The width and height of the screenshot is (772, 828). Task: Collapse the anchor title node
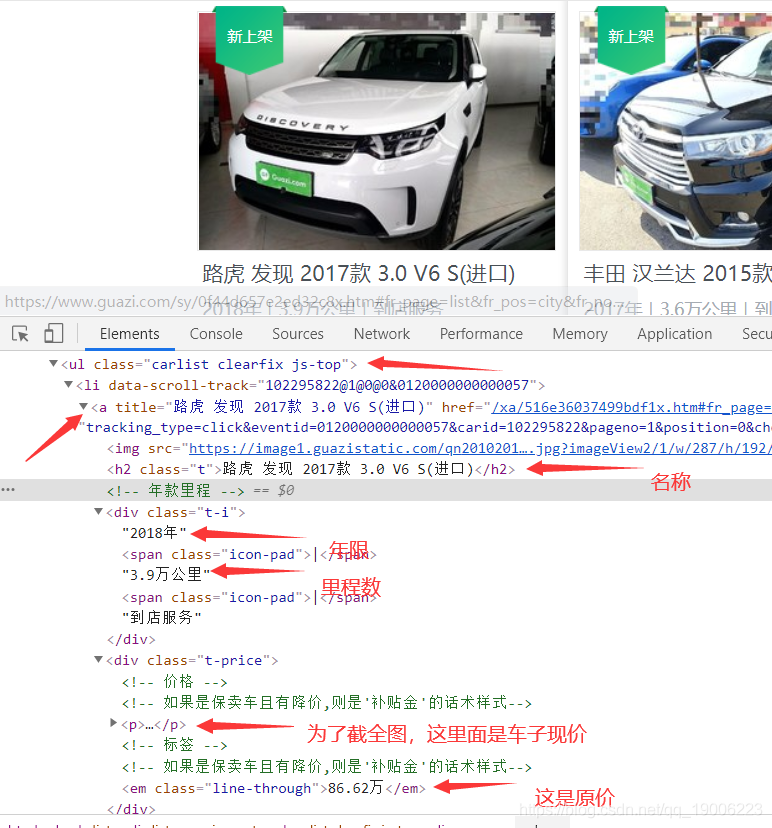click(83, 406)
